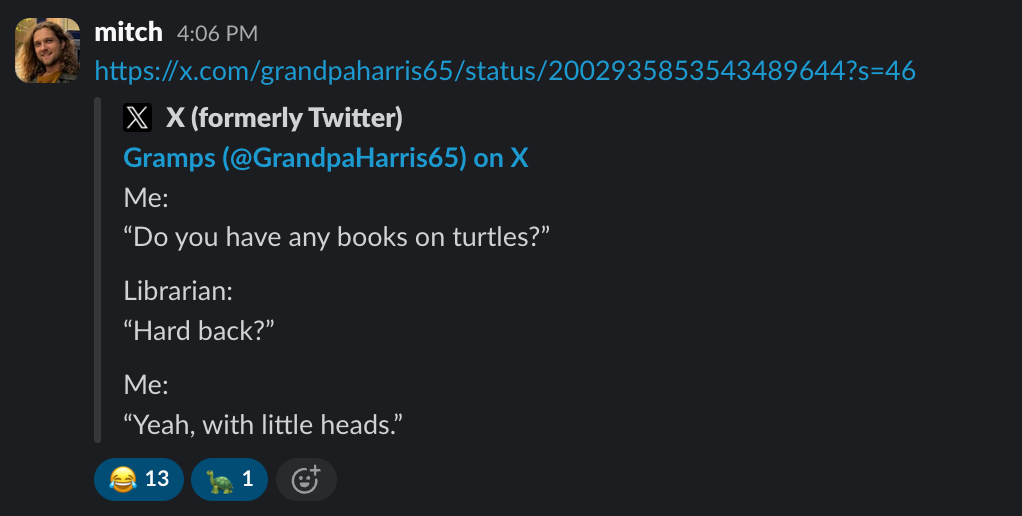Toggle the turtle reaction count showing 1
1022x516 pixels.
[247, 480]
